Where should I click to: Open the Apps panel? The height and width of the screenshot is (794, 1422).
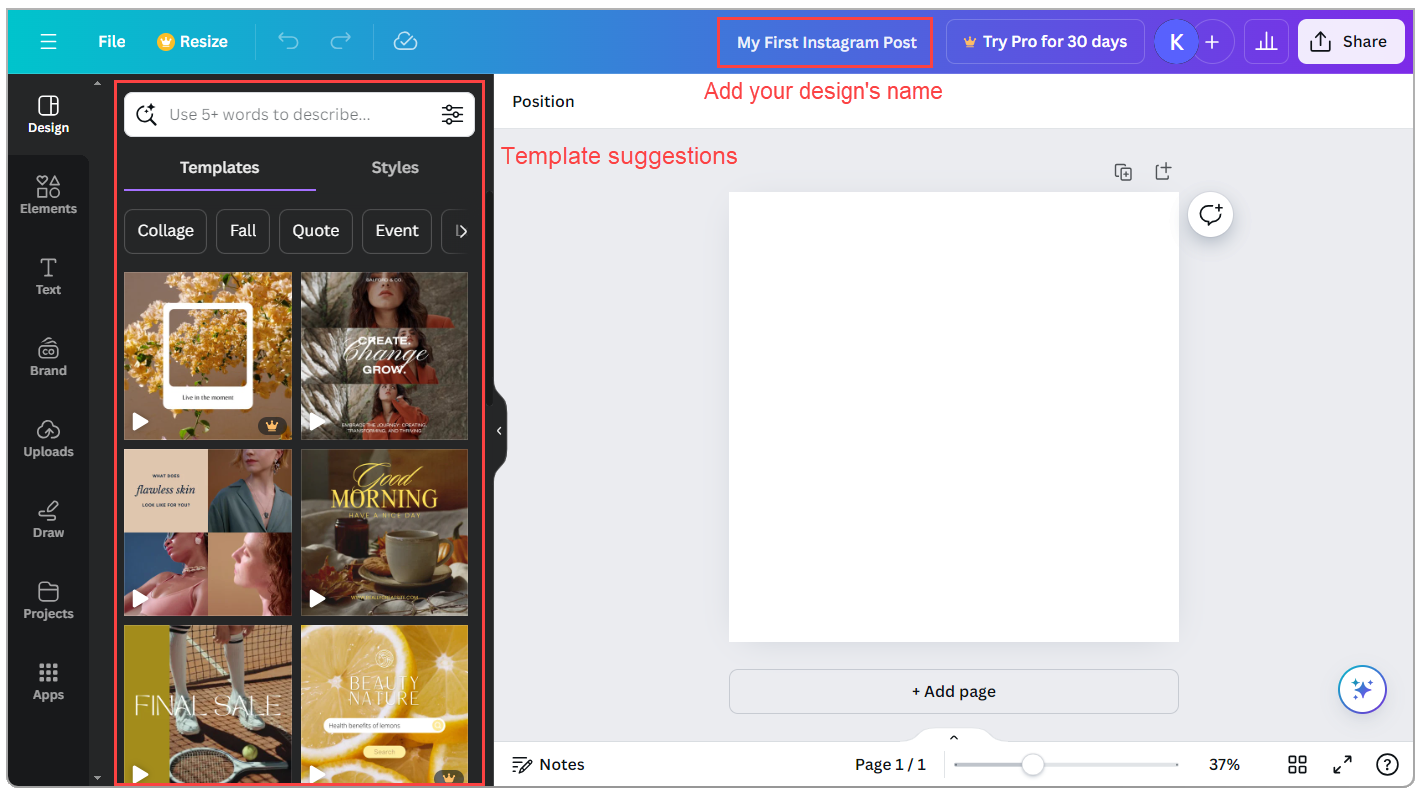48,680
